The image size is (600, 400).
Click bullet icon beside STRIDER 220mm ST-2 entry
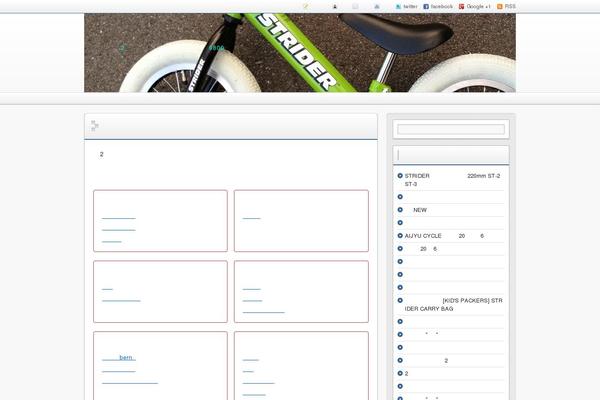(400, 176)
